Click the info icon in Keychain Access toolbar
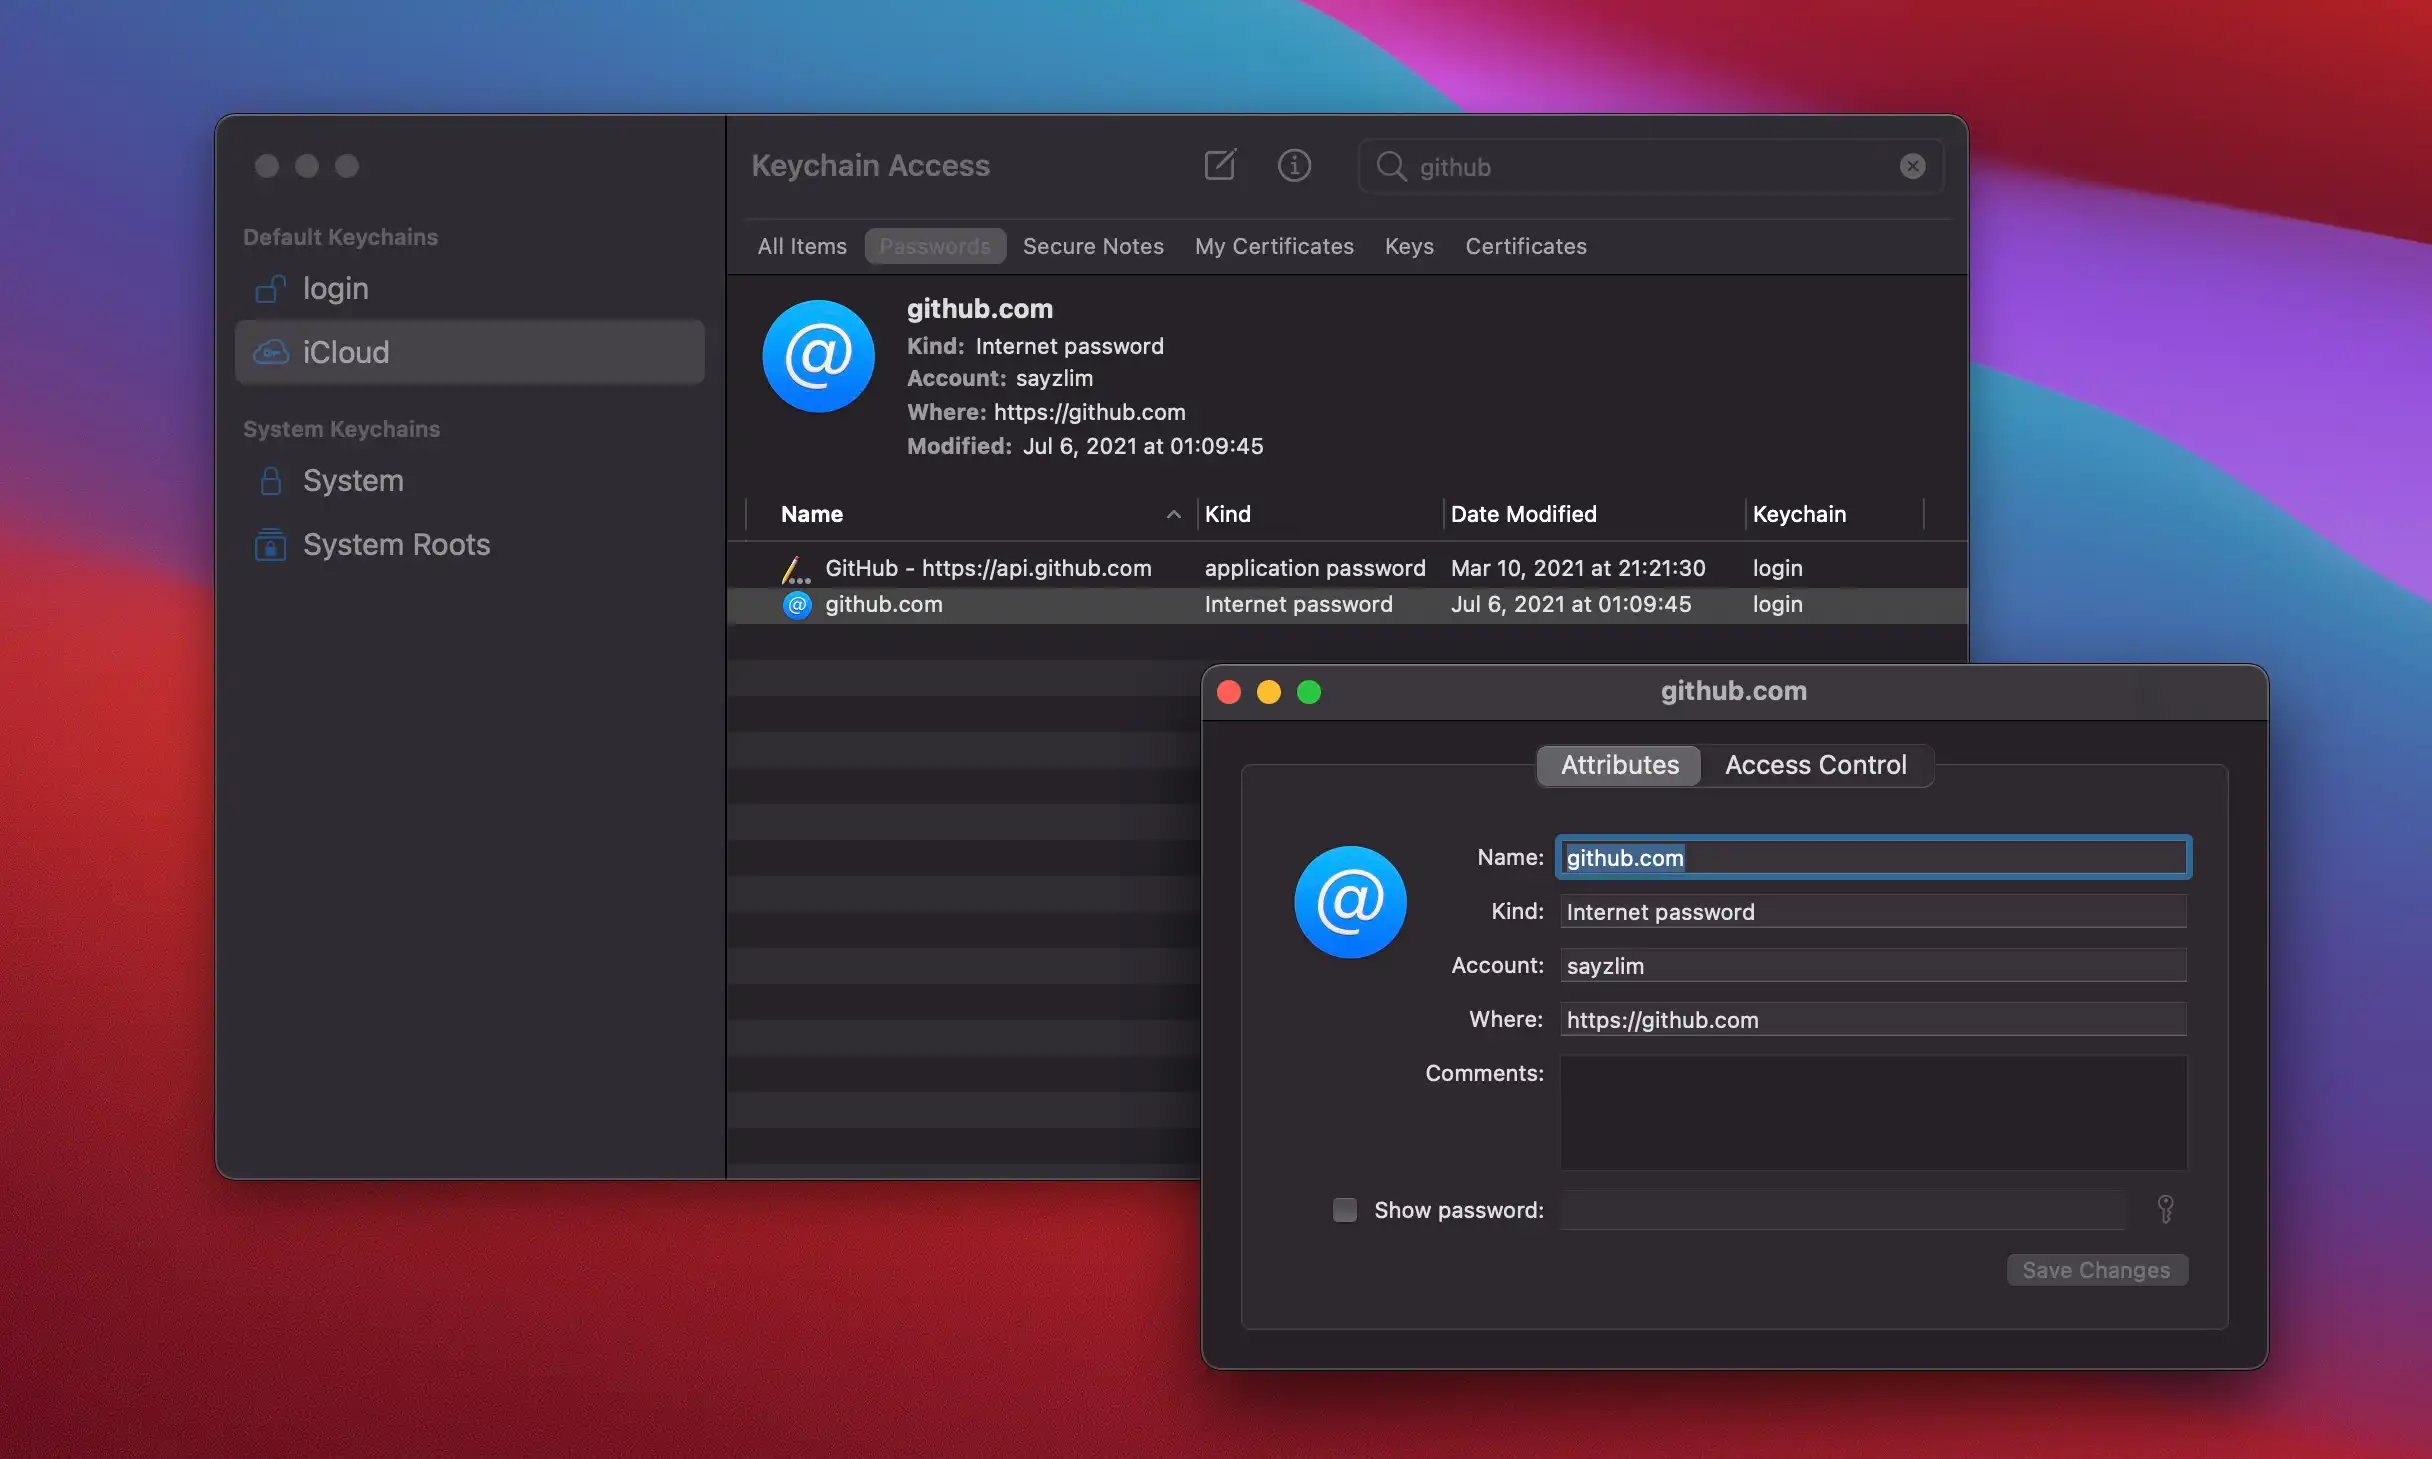This screenshot has width=2432, height=1459. 1294,165
